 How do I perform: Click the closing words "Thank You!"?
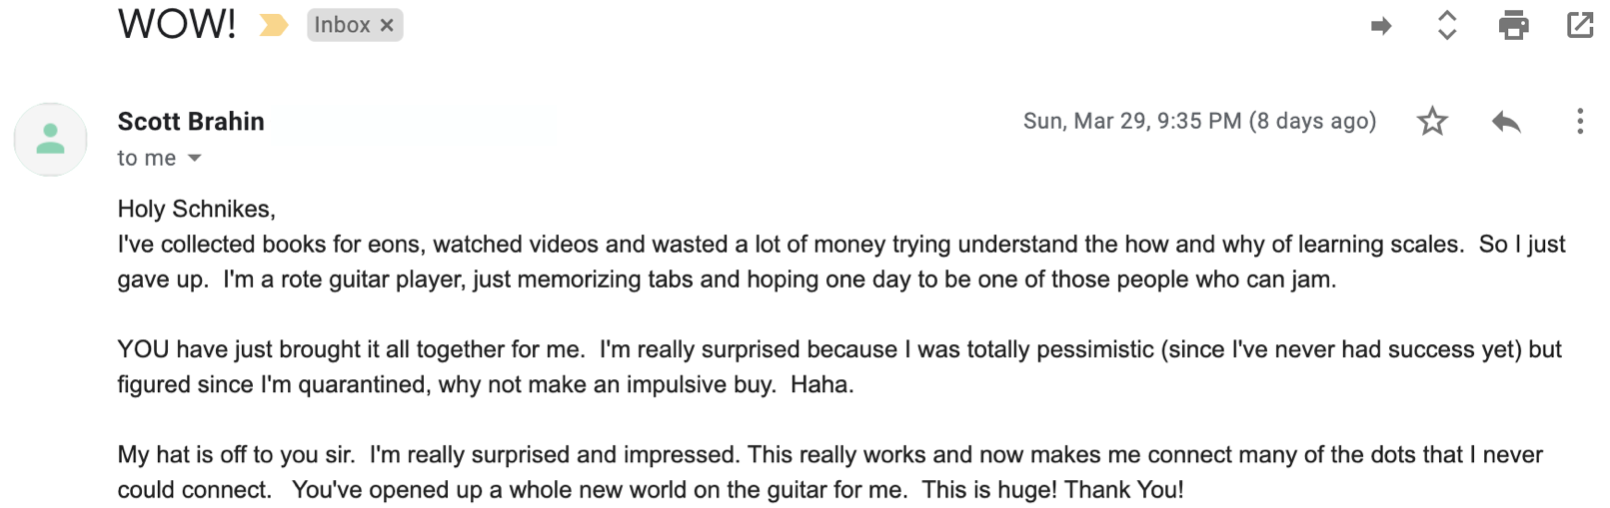pos(1123,490)
